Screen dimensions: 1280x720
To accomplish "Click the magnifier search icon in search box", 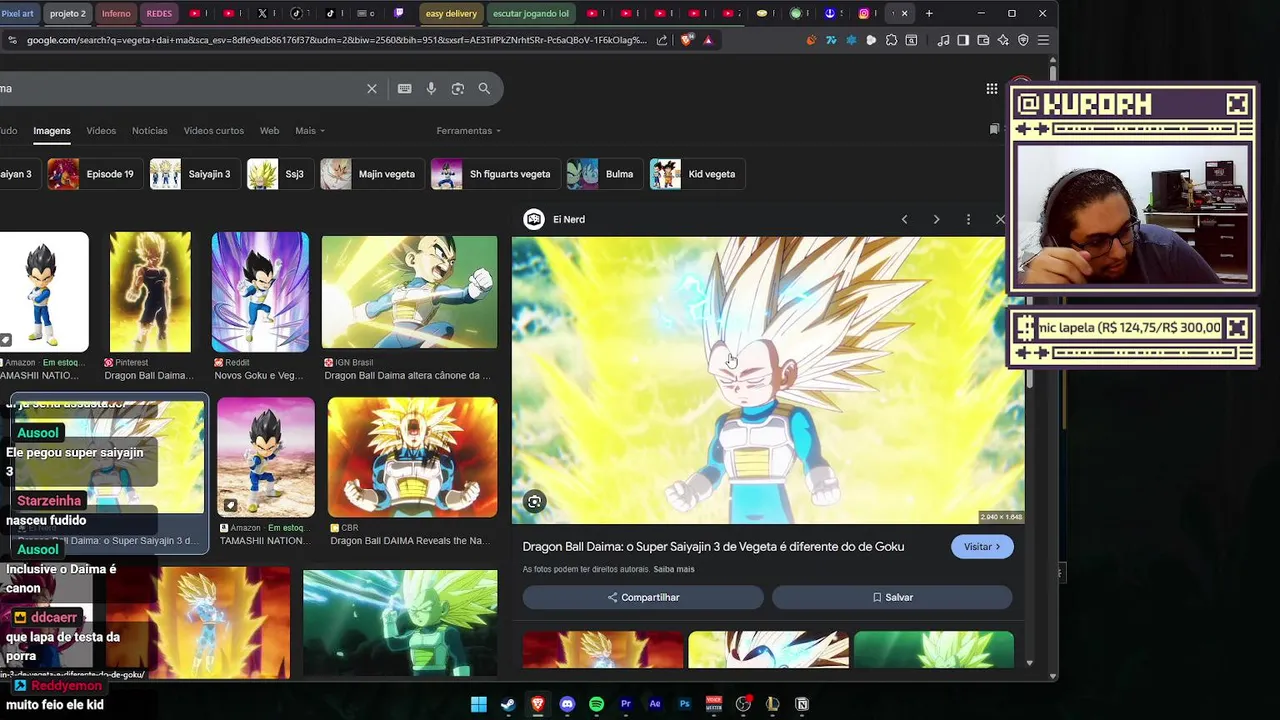I will (484, 88).
